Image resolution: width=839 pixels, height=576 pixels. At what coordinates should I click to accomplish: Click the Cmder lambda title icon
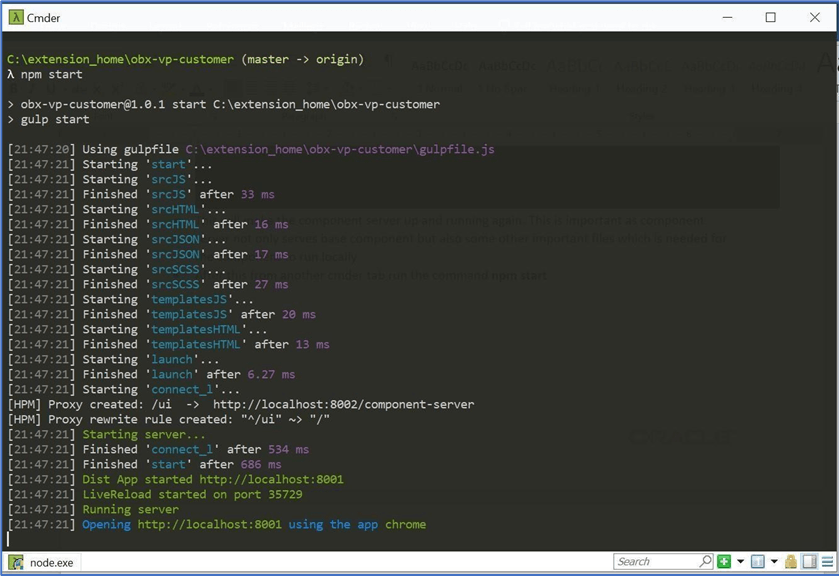[x=16, y=18]
